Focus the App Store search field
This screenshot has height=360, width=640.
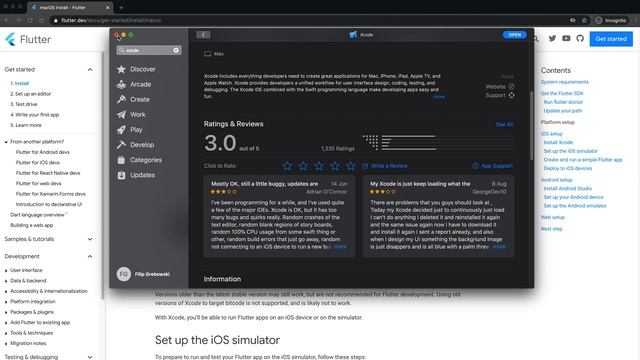(149, 50)
